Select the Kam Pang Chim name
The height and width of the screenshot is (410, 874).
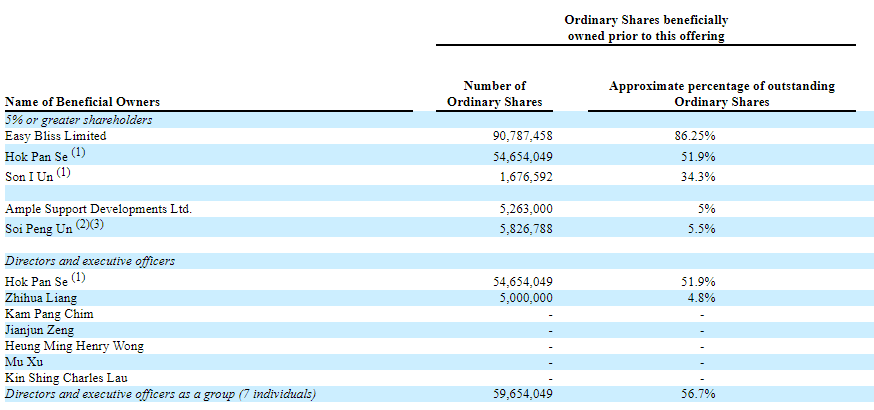[49, 313]
